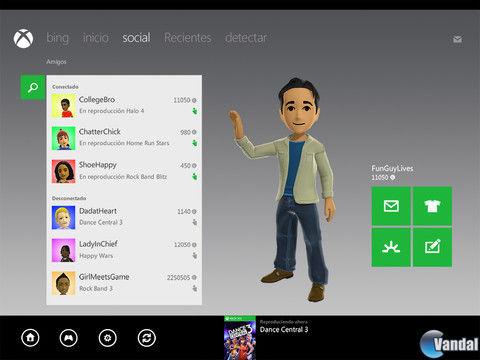The width and height of the screenshot is (480, 360).
Task: Click the offline status icon for DadatHeart
Action: coord(195,222)
